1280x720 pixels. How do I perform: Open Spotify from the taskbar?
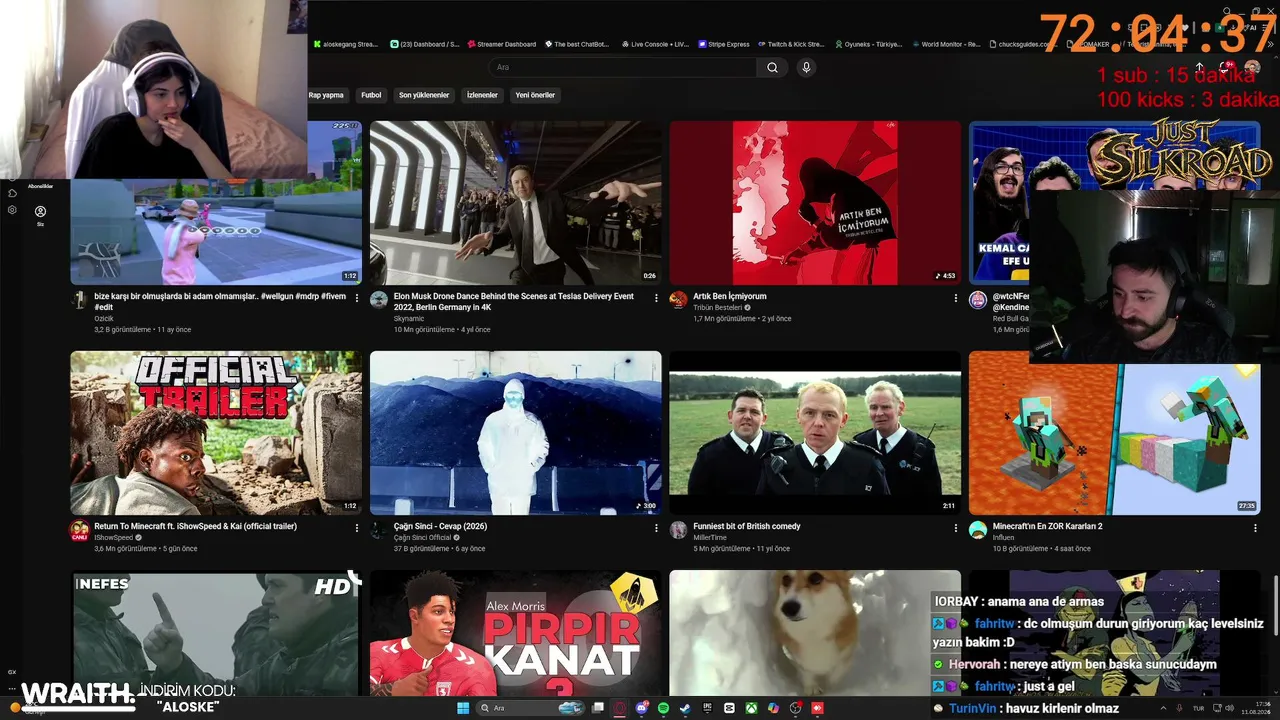coord(663,708)
